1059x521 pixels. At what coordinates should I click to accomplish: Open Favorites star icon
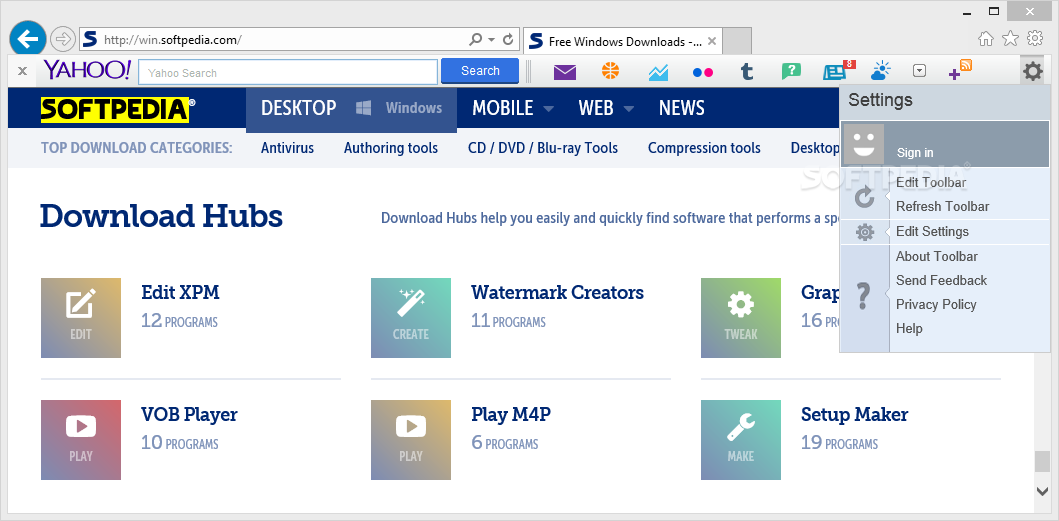click(x=1010, y=39)
